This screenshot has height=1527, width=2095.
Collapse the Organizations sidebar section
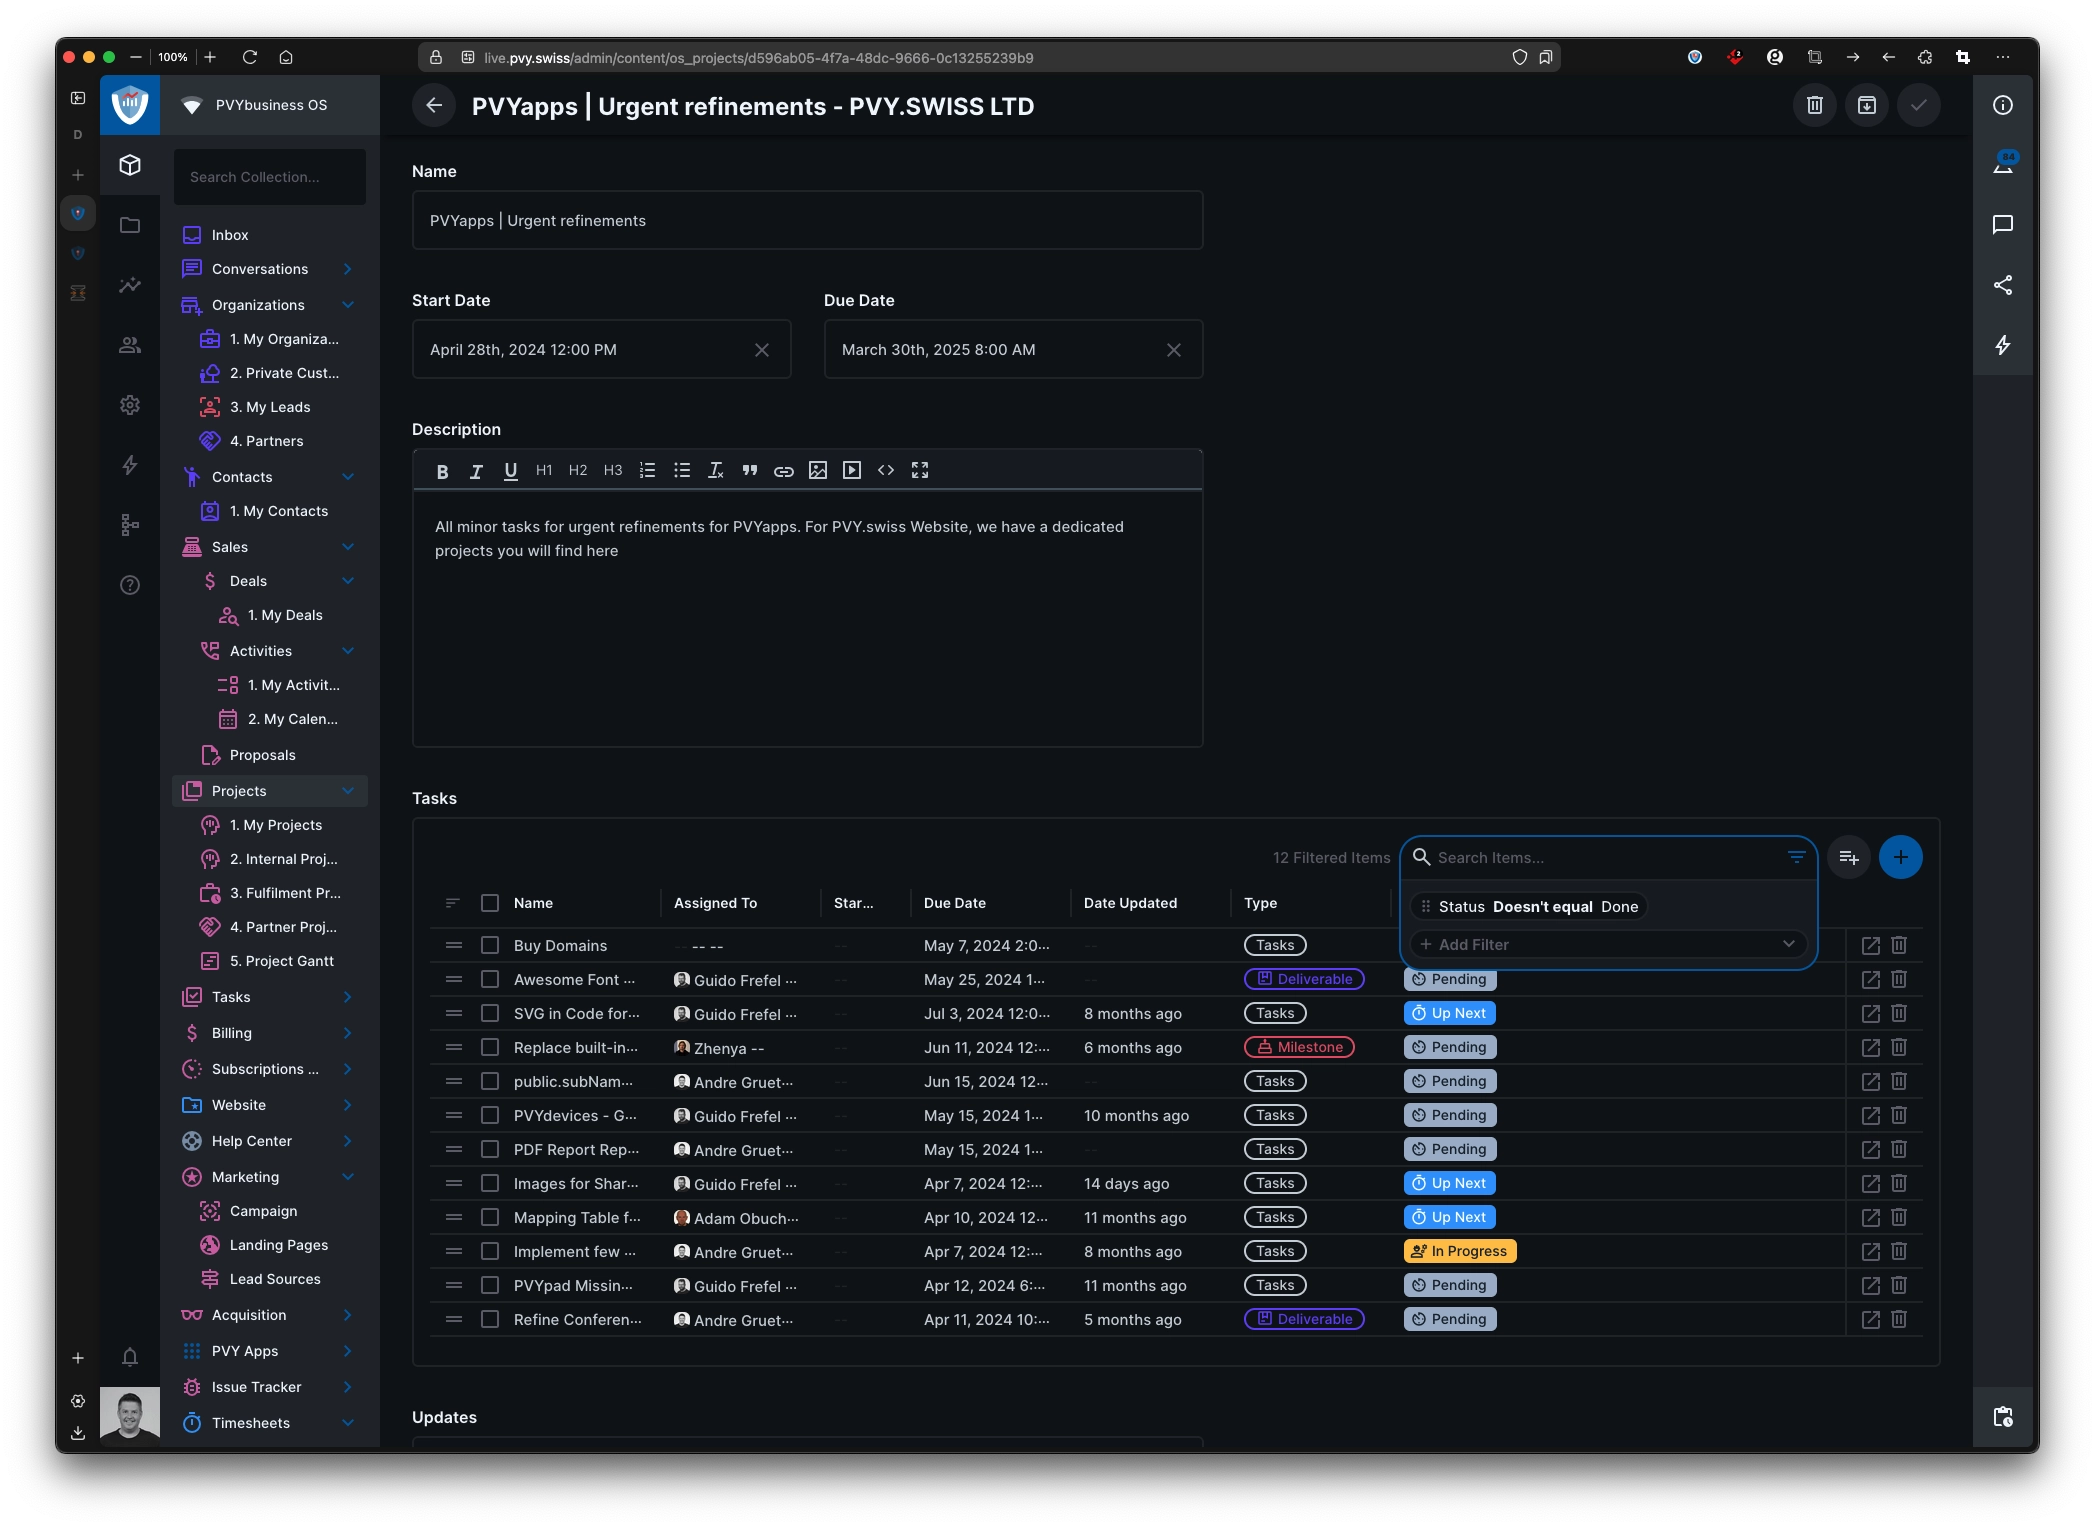[348, 305]
